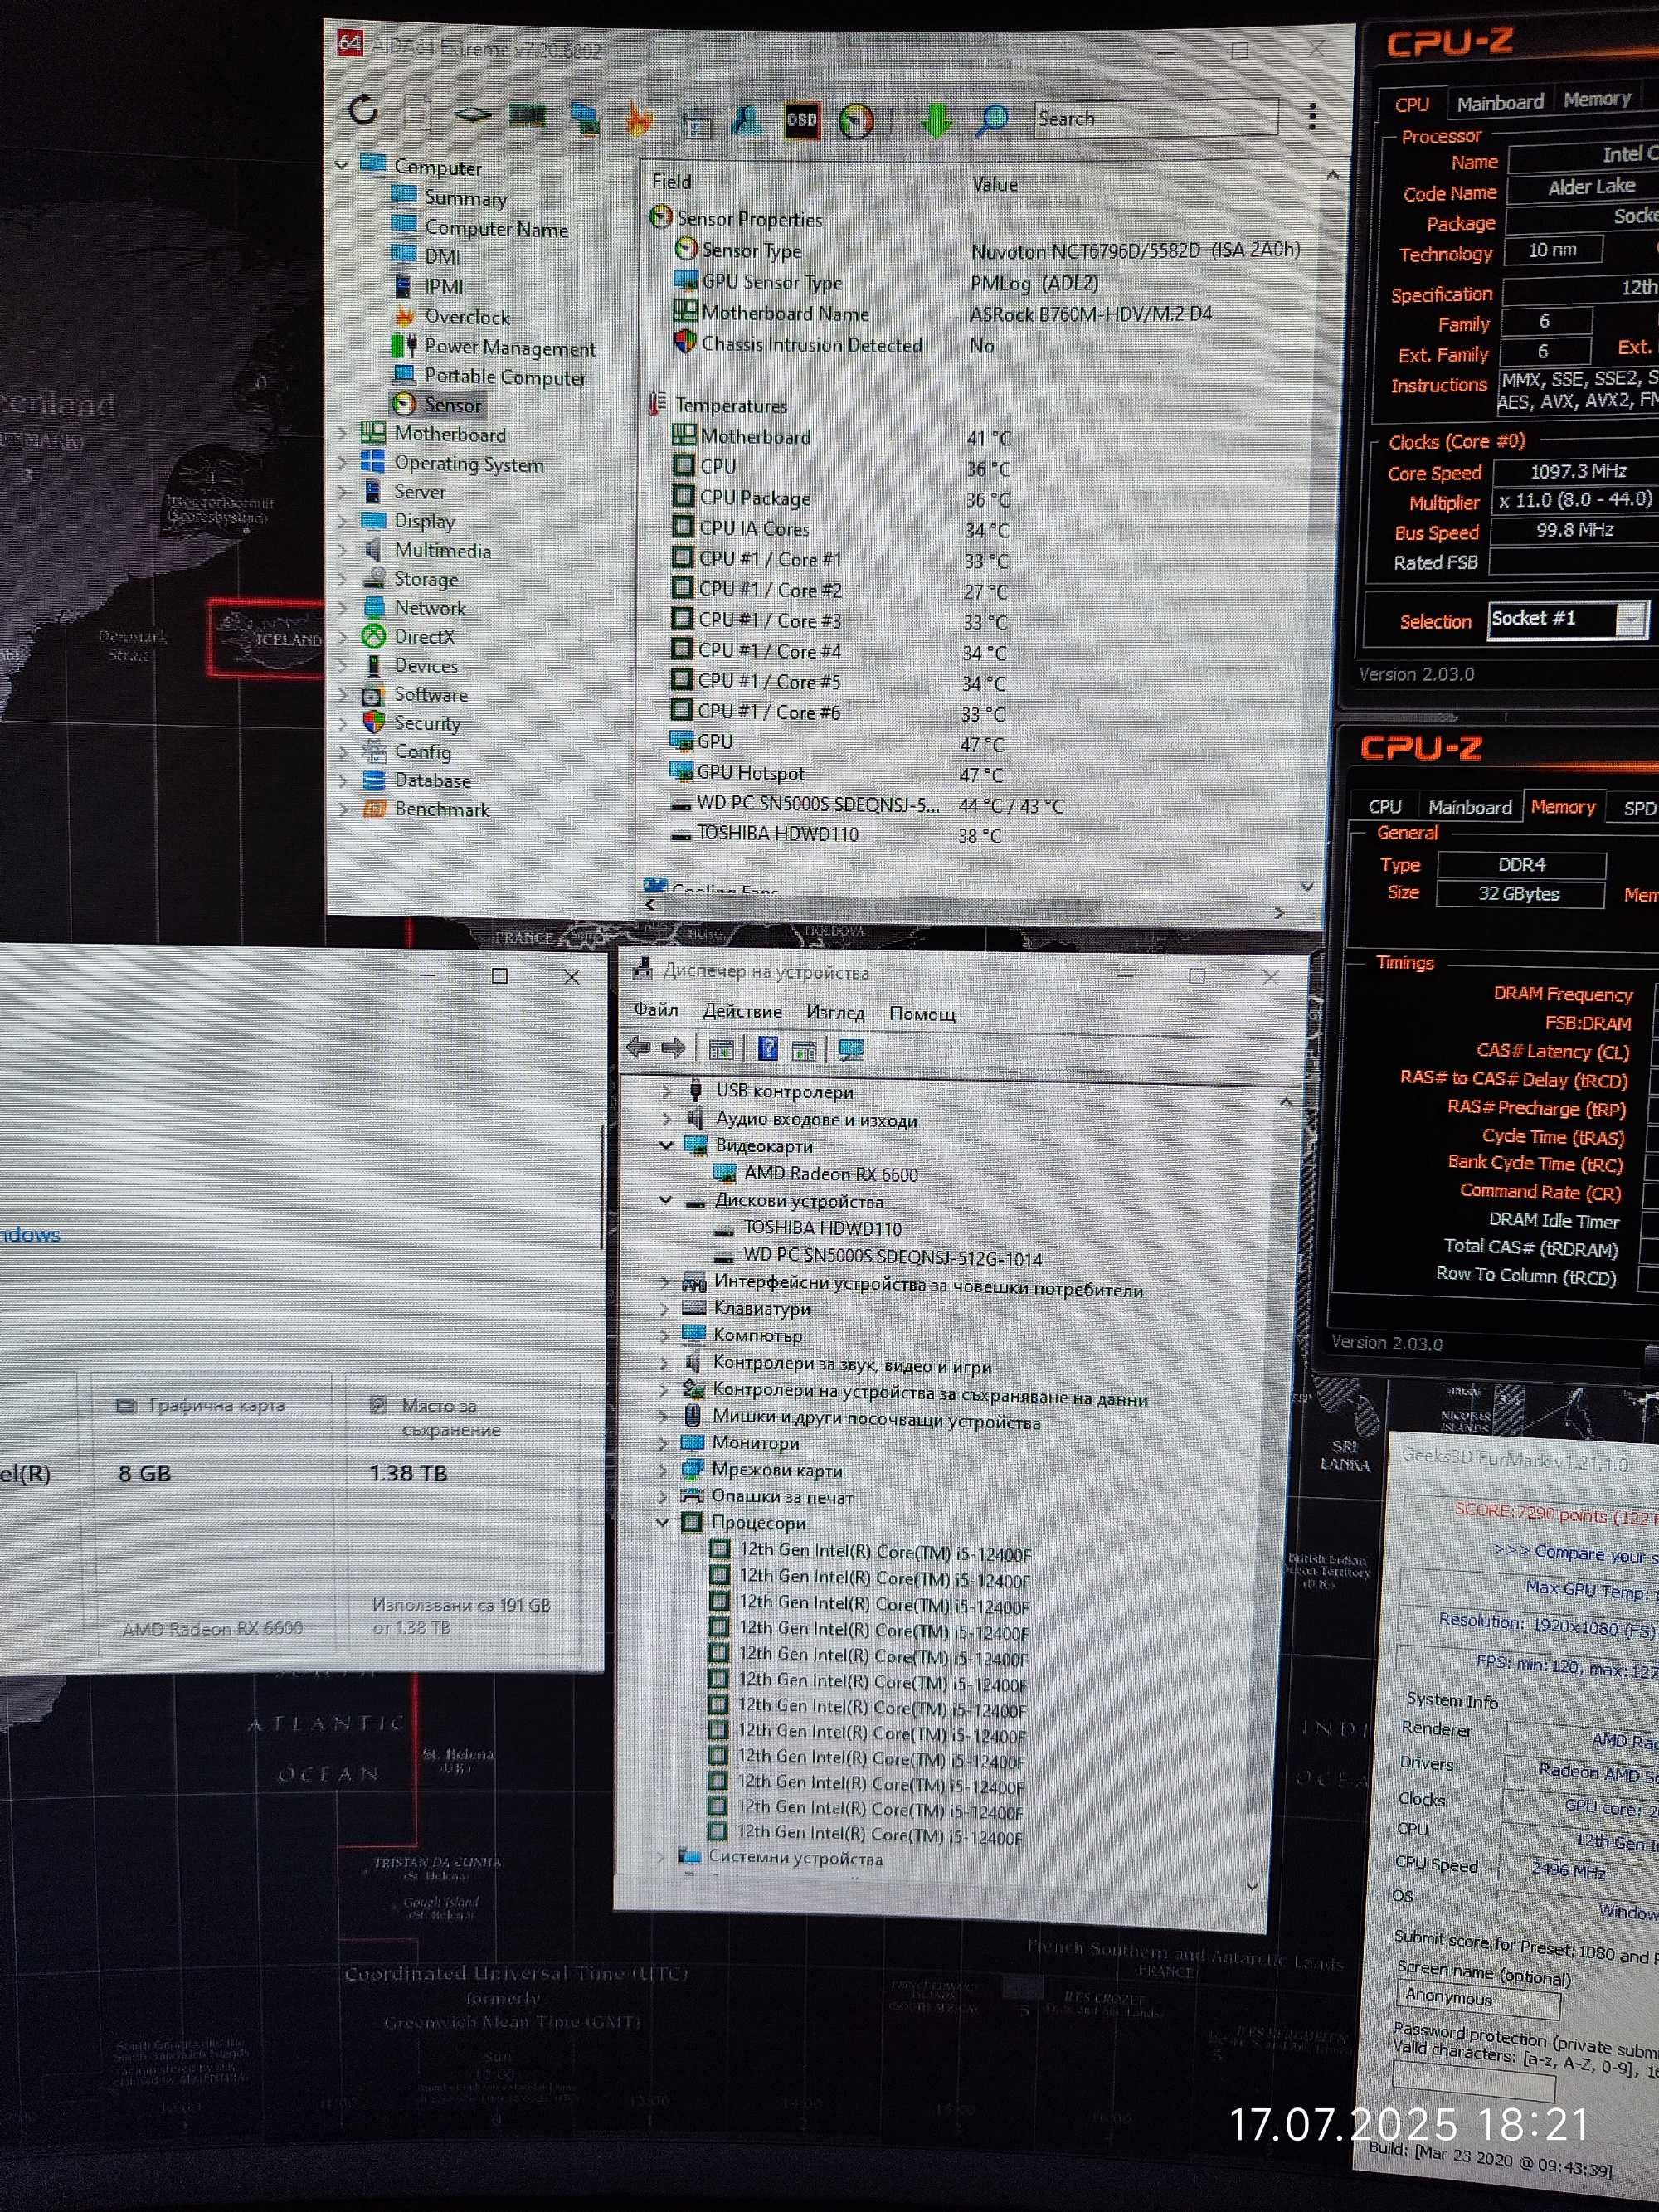Click the green download arrow in AIDA64

click(936, 121)
